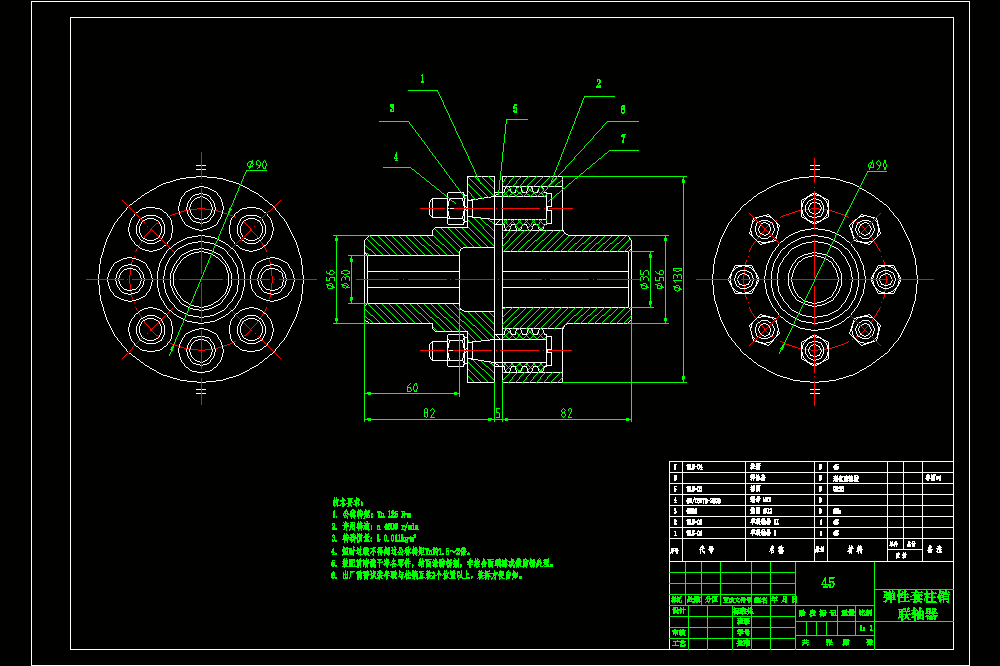Select balloon number 5 above section view

pyautogui.click(x=515, y=109)
